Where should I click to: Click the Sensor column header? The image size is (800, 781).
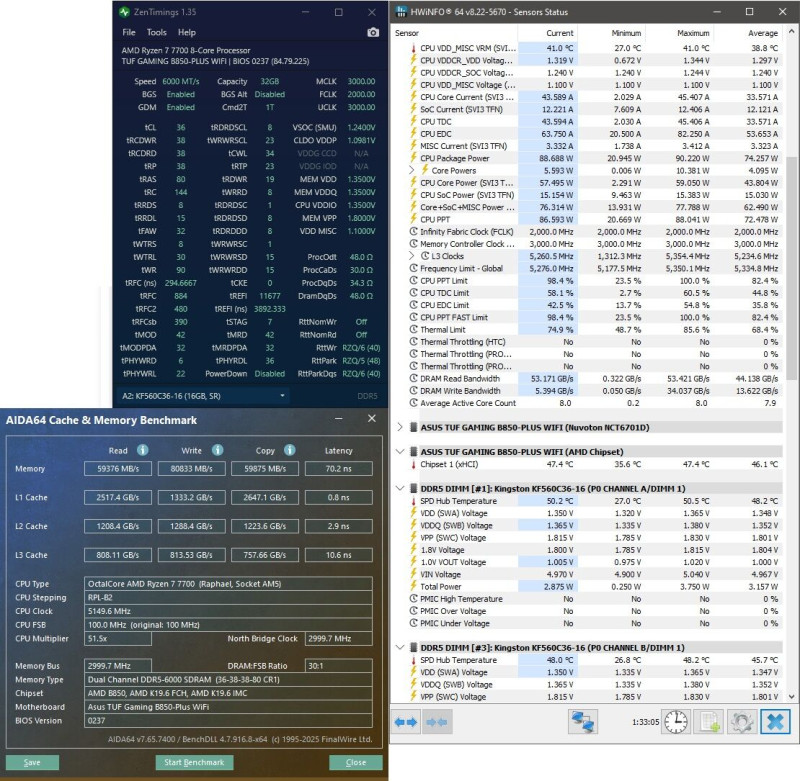pyautogui.click(x=455, y=33)
